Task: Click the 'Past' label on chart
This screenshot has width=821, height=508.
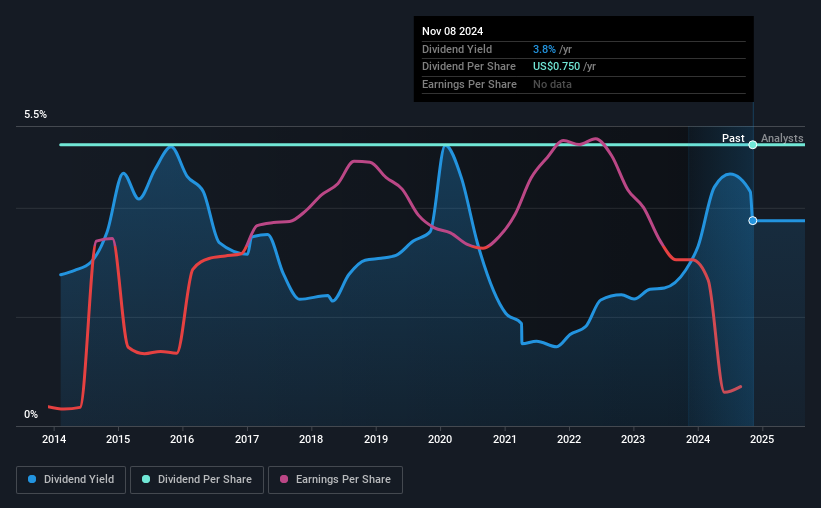Action: 733,138
